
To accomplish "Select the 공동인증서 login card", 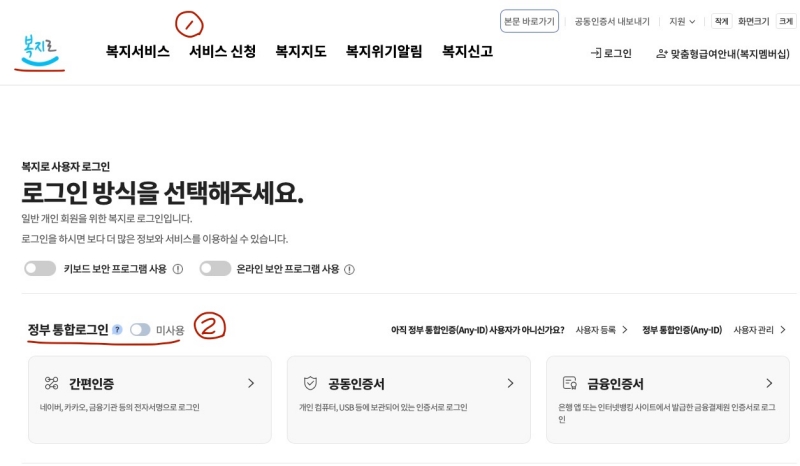I will (409, 400).
